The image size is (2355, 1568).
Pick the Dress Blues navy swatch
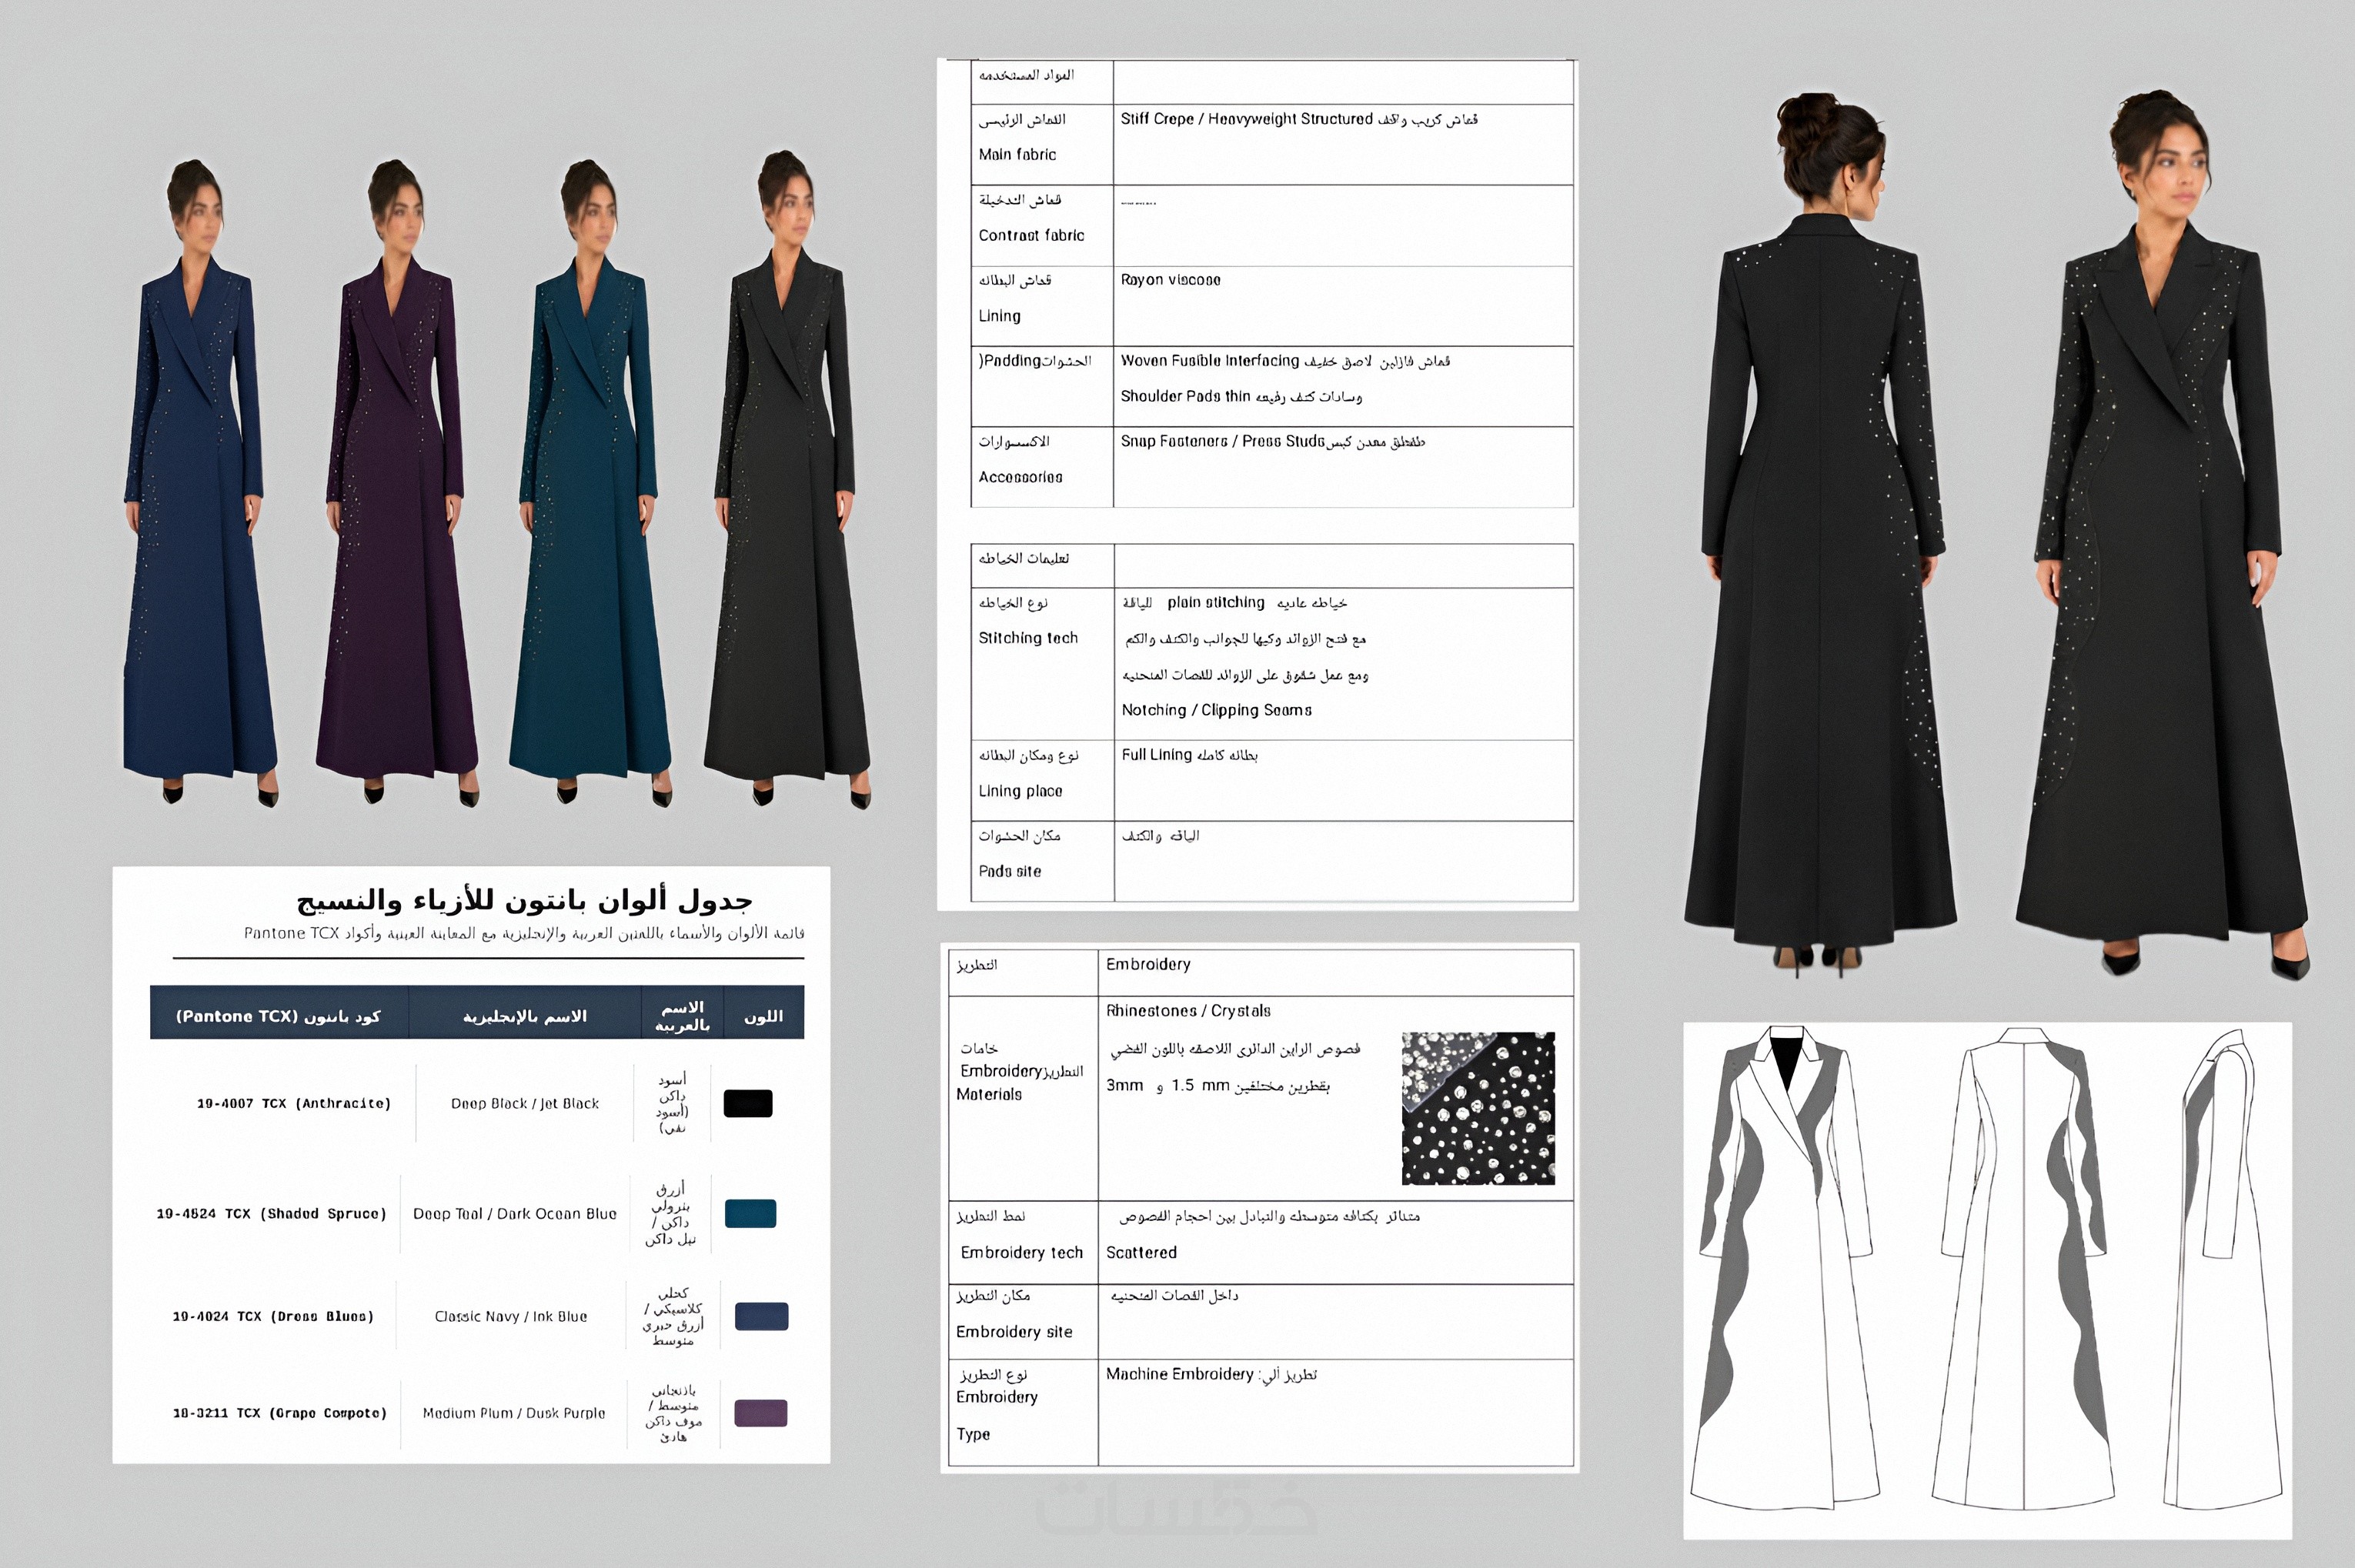pos(761,1316)
